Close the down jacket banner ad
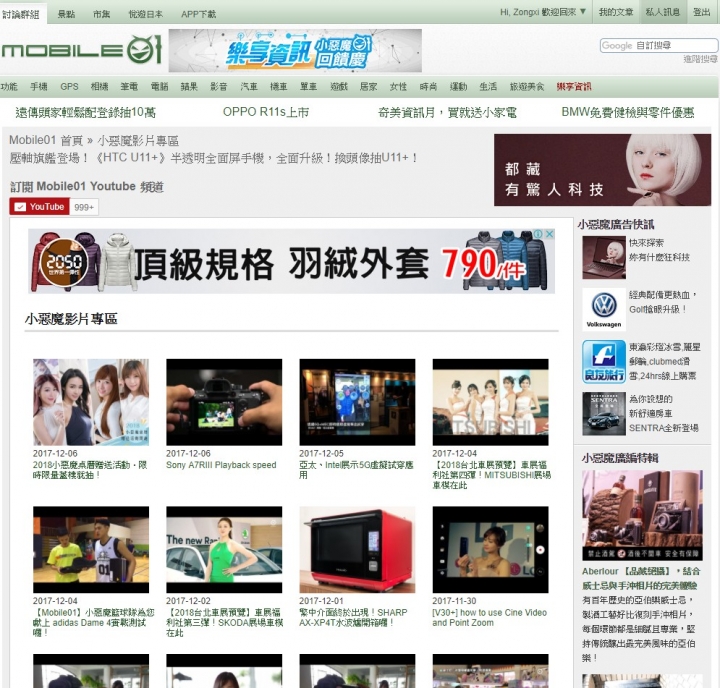Image resolution: width=720 pixels, height=688 pixels. [549, 234]
